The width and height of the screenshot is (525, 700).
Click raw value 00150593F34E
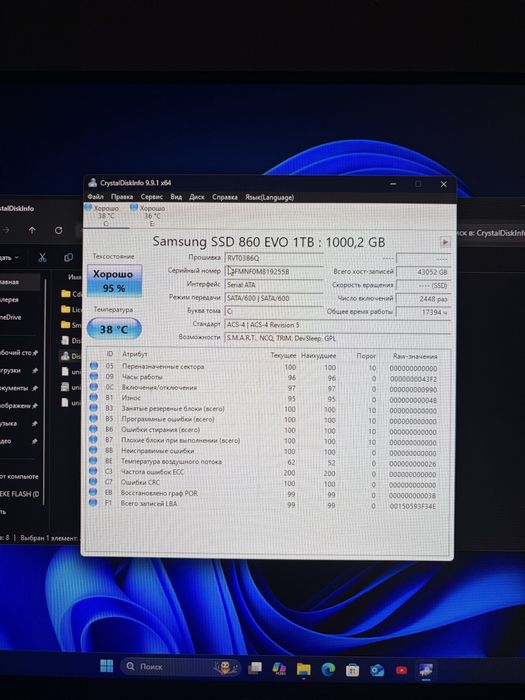pyautogui.click(x=413, y=506)
